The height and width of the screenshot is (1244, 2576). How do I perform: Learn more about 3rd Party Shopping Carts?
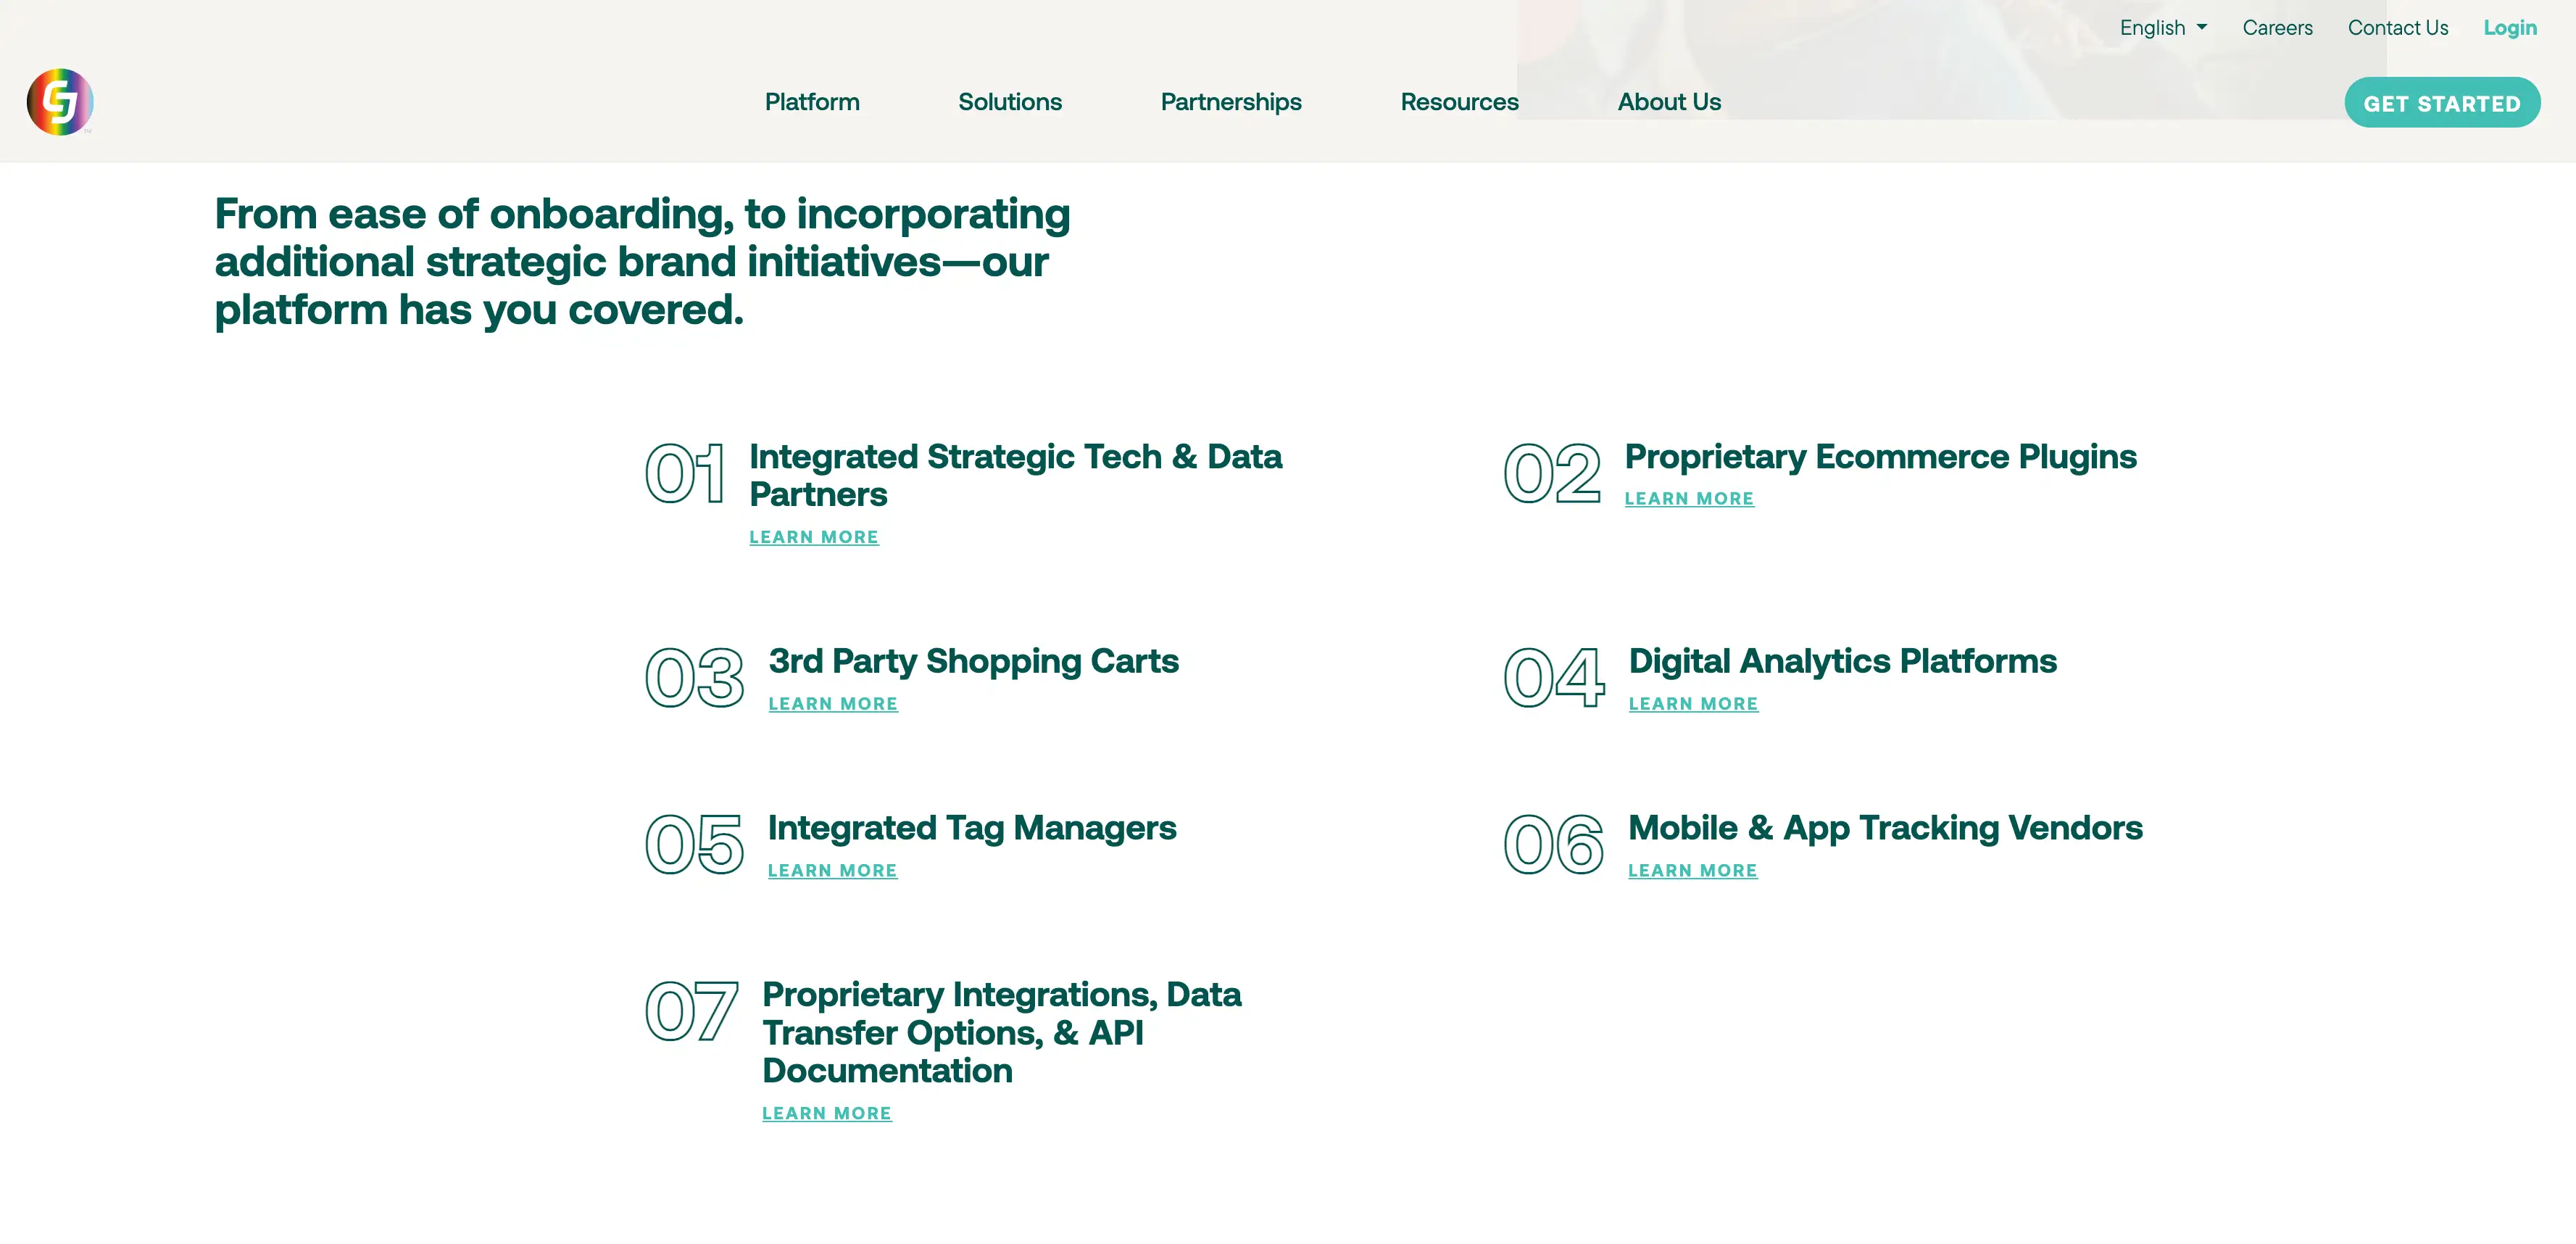(x=833, y=704)
